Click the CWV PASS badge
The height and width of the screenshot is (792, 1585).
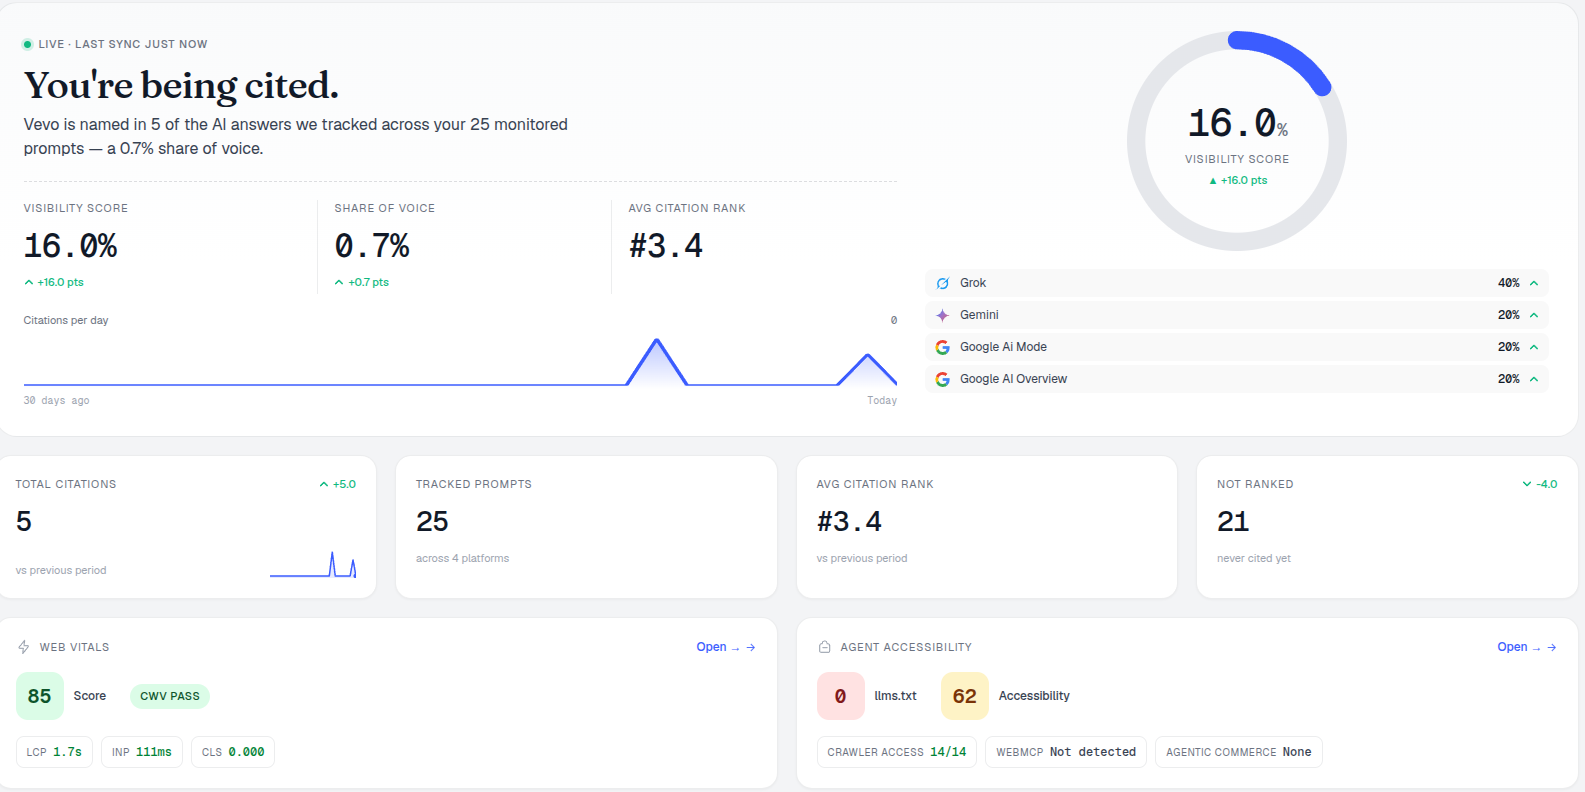pyautogui.click(x=170, y=696)
